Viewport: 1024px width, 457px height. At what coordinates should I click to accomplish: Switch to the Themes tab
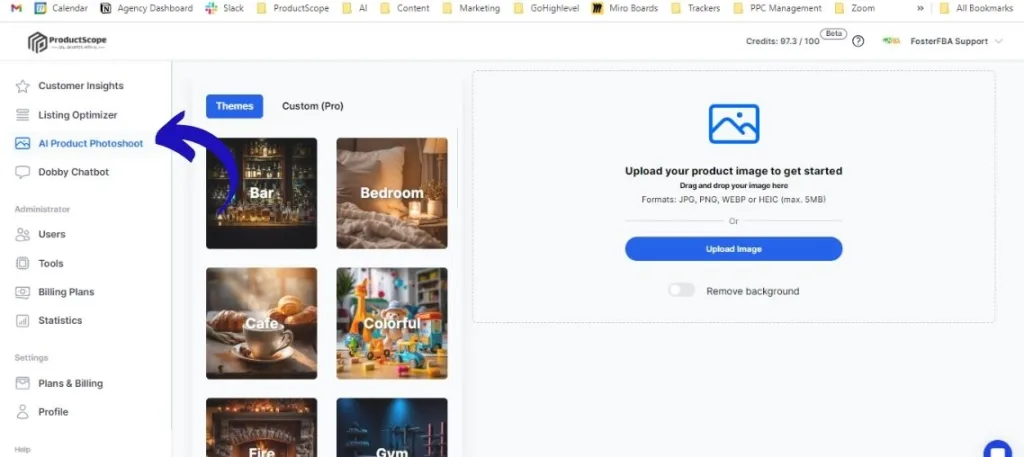click(x=234, y=106)
